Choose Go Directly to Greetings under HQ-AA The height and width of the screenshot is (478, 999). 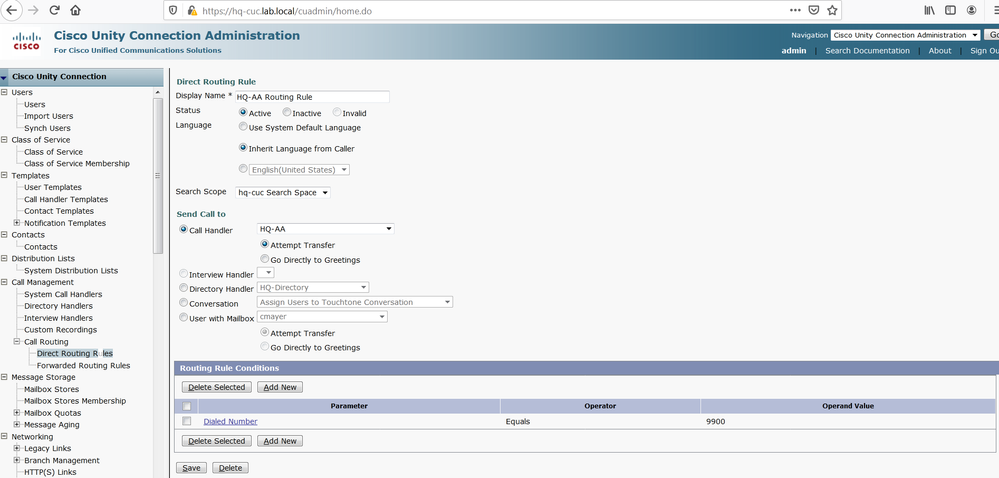264,259
